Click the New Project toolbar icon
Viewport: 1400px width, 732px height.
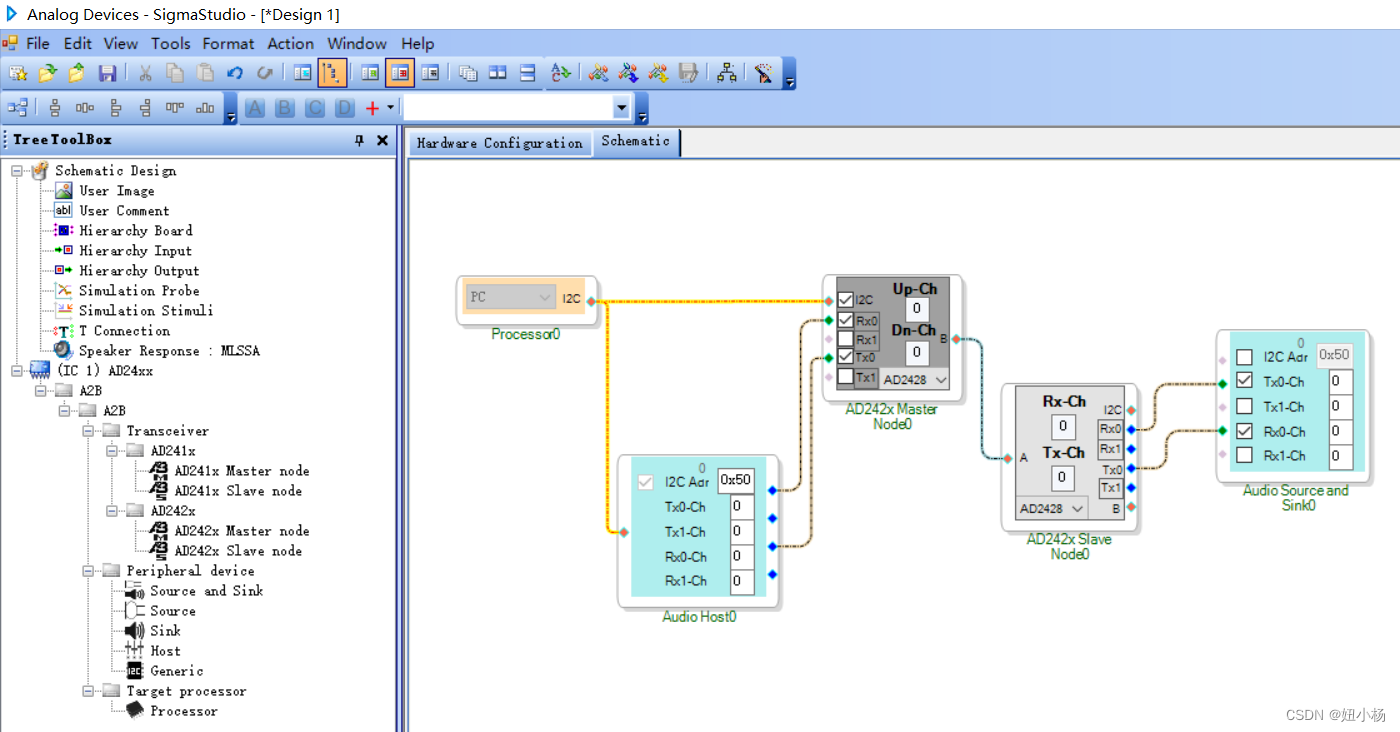[x=17, y=73]
